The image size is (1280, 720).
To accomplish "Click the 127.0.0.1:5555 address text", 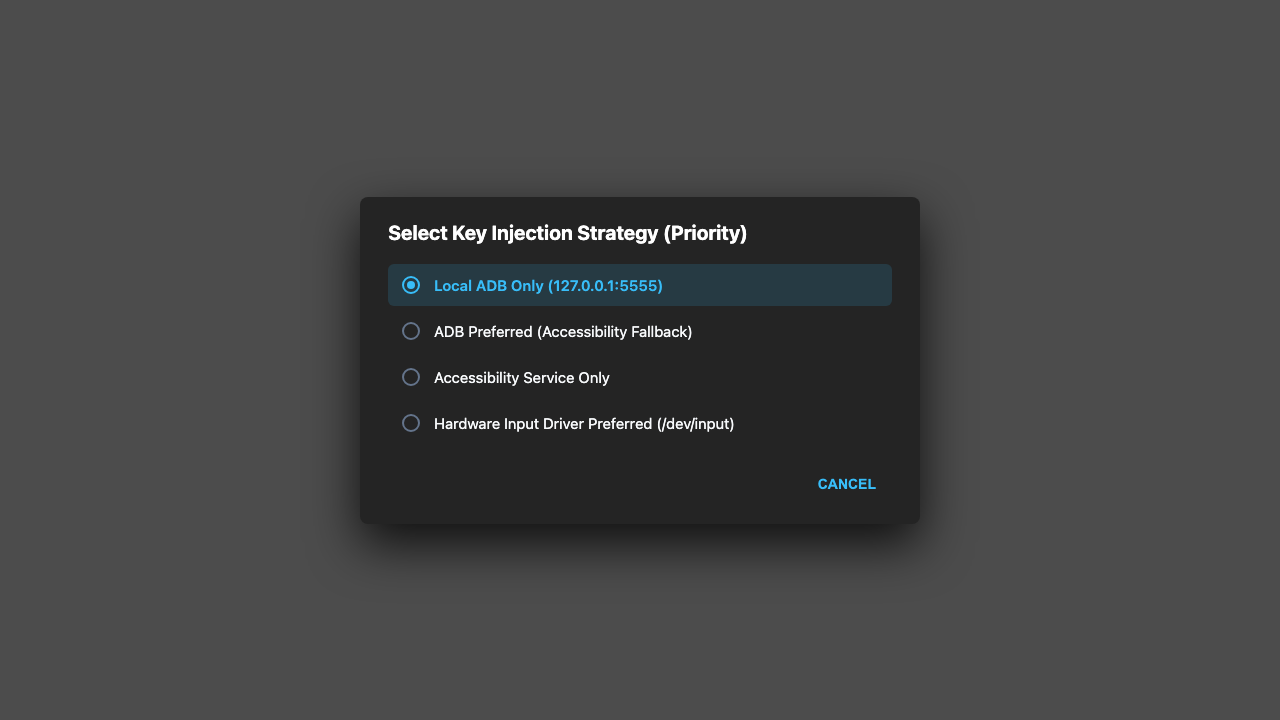I will pos(603,286).
